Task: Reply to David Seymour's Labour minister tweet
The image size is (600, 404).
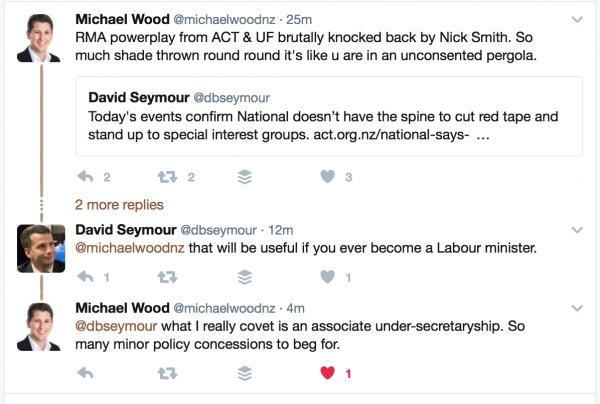Action: 86,276
